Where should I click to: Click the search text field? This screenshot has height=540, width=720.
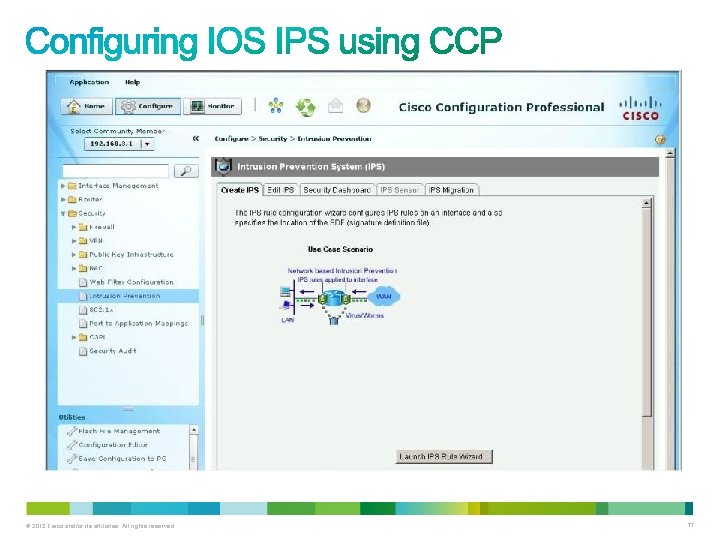tap(116, 171)
